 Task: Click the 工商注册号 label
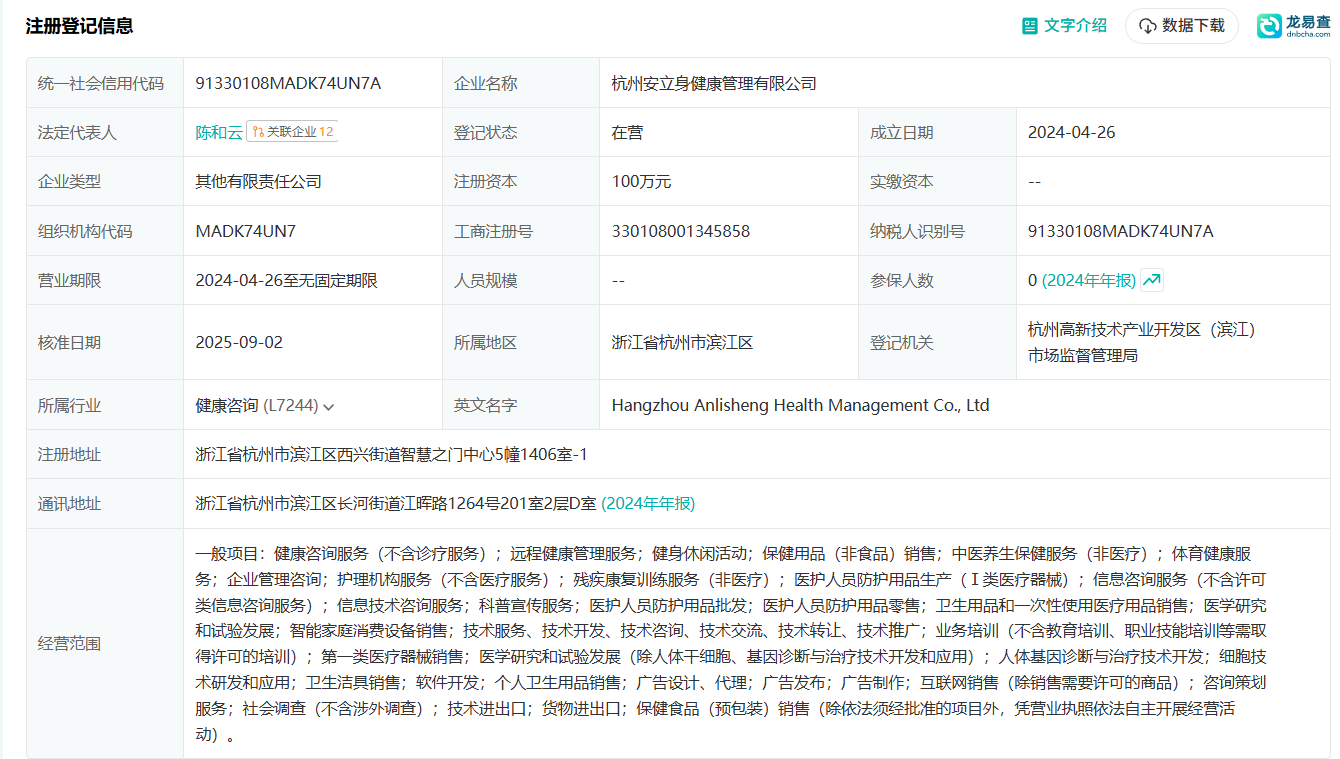point(494,231)
